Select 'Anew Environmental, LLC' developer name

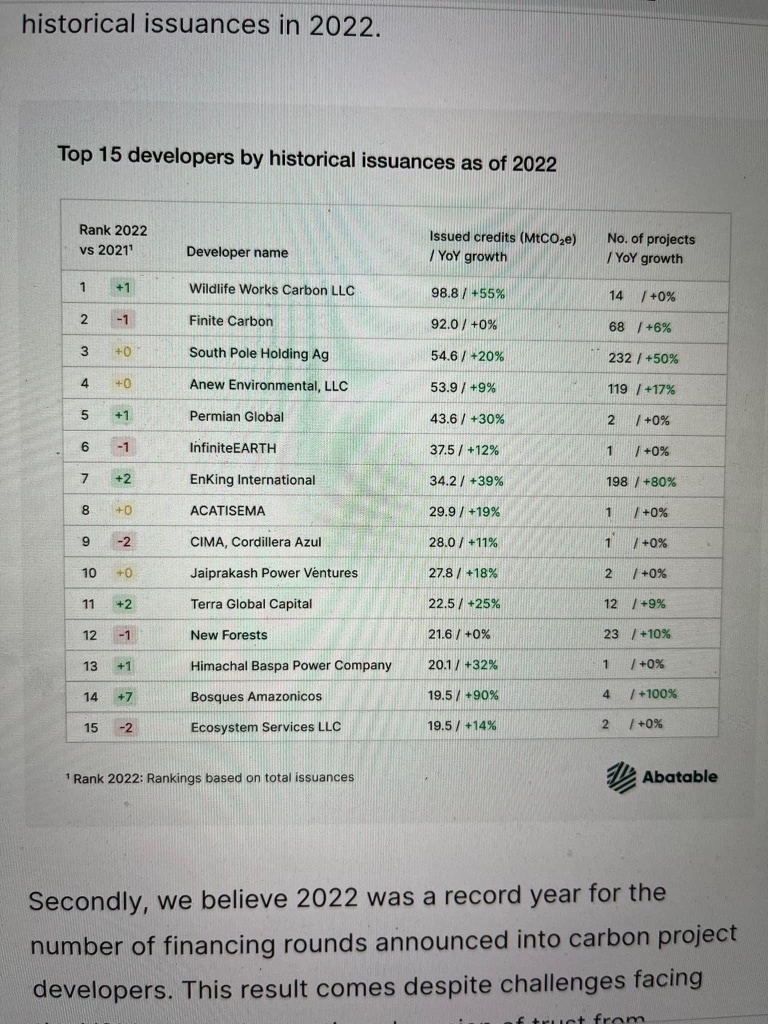tap(268, 385)
